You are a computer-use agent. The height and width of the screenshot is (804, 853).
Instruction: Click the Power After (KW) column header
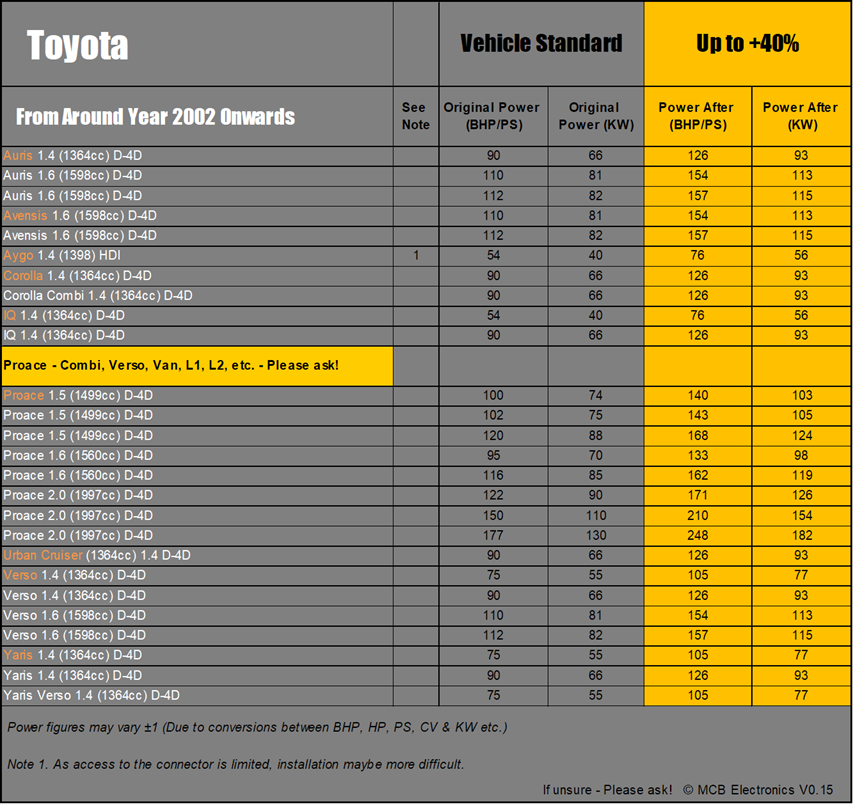click(x=801, y=116)
